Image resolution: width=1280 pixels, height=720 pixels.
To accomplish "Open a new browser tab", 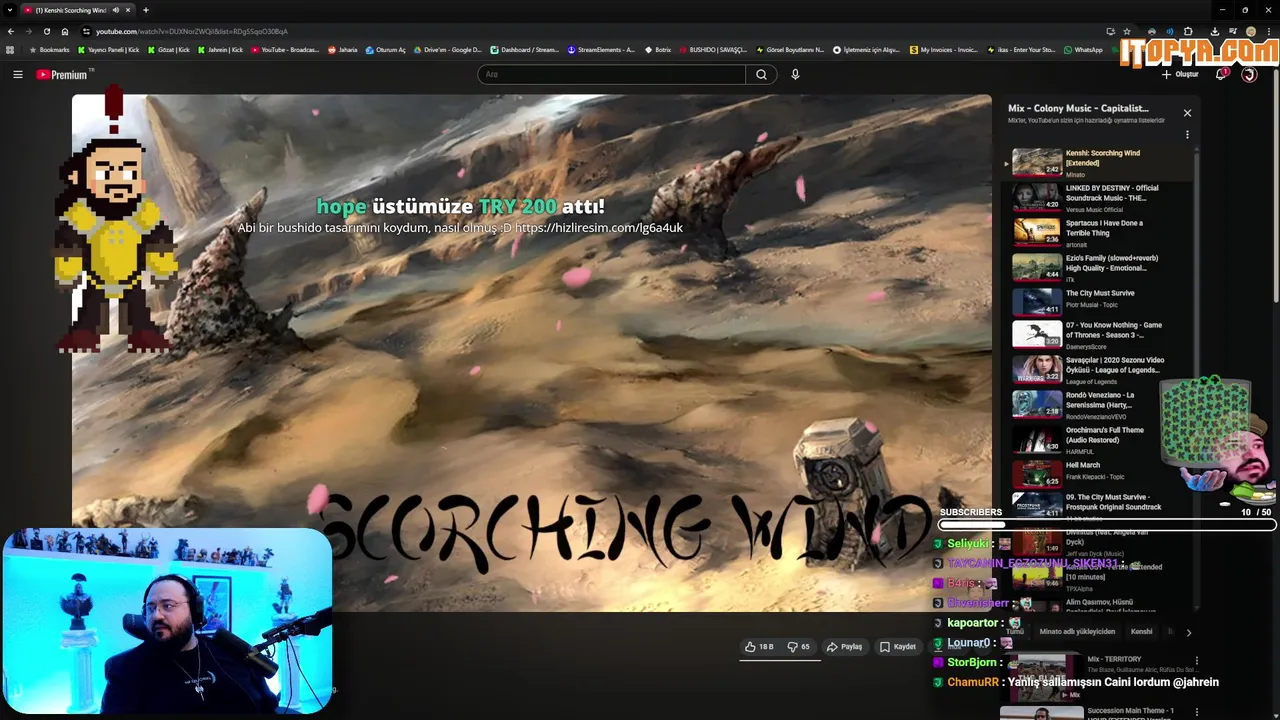I will 146,10.
